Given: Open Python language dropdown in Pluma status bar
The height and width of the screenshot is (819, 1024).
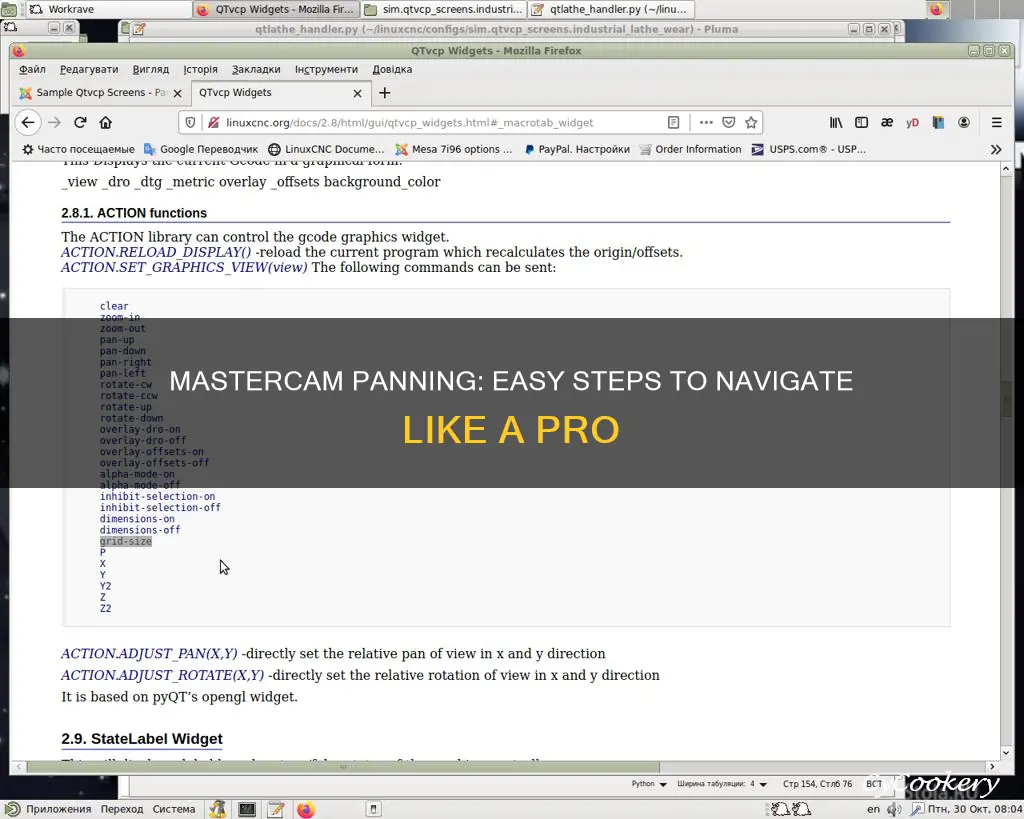Looking at the screenshot, I should coord(648,784).
